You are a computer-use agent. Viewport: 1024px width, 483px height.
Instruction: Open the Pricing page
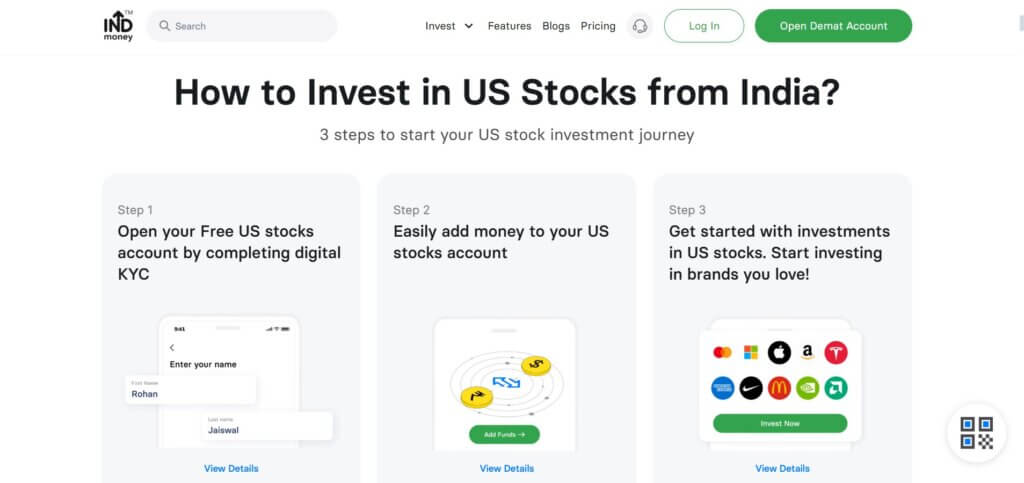(598, 26)
